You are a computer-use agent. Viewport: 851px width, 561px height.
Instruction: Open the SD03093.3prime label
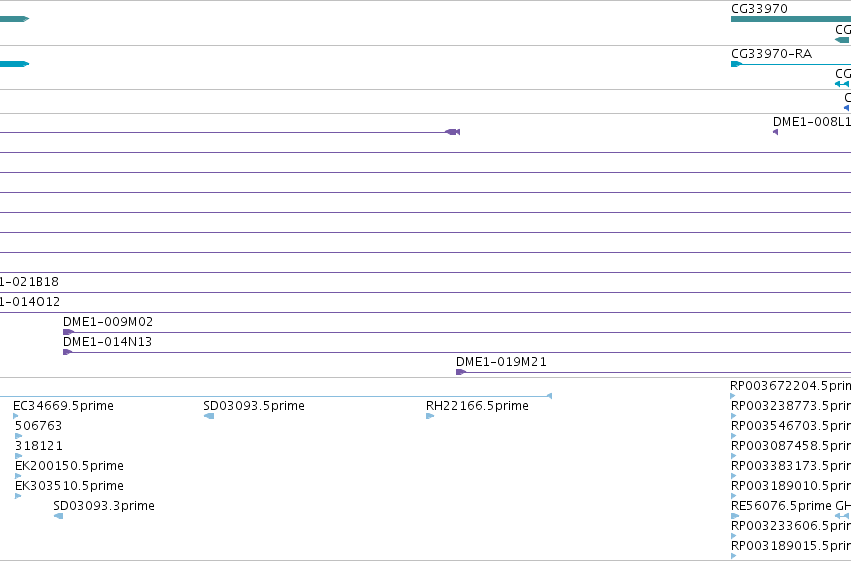tap(104, 506)
